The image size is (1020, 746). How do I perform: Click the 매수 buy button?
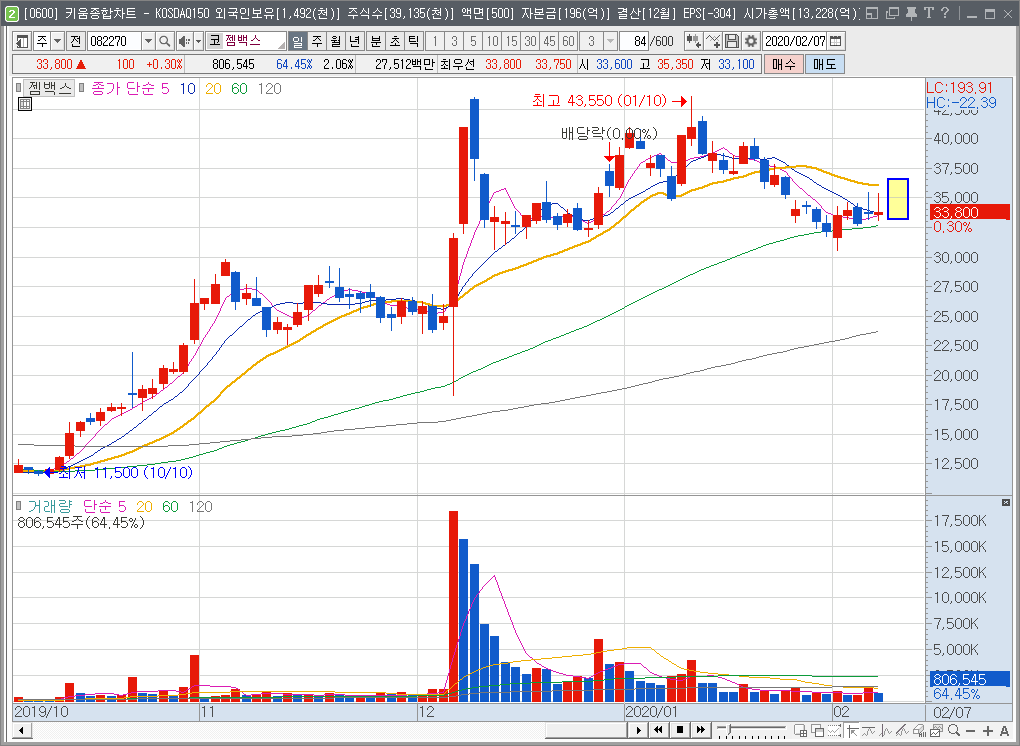(x=784, y=64)
